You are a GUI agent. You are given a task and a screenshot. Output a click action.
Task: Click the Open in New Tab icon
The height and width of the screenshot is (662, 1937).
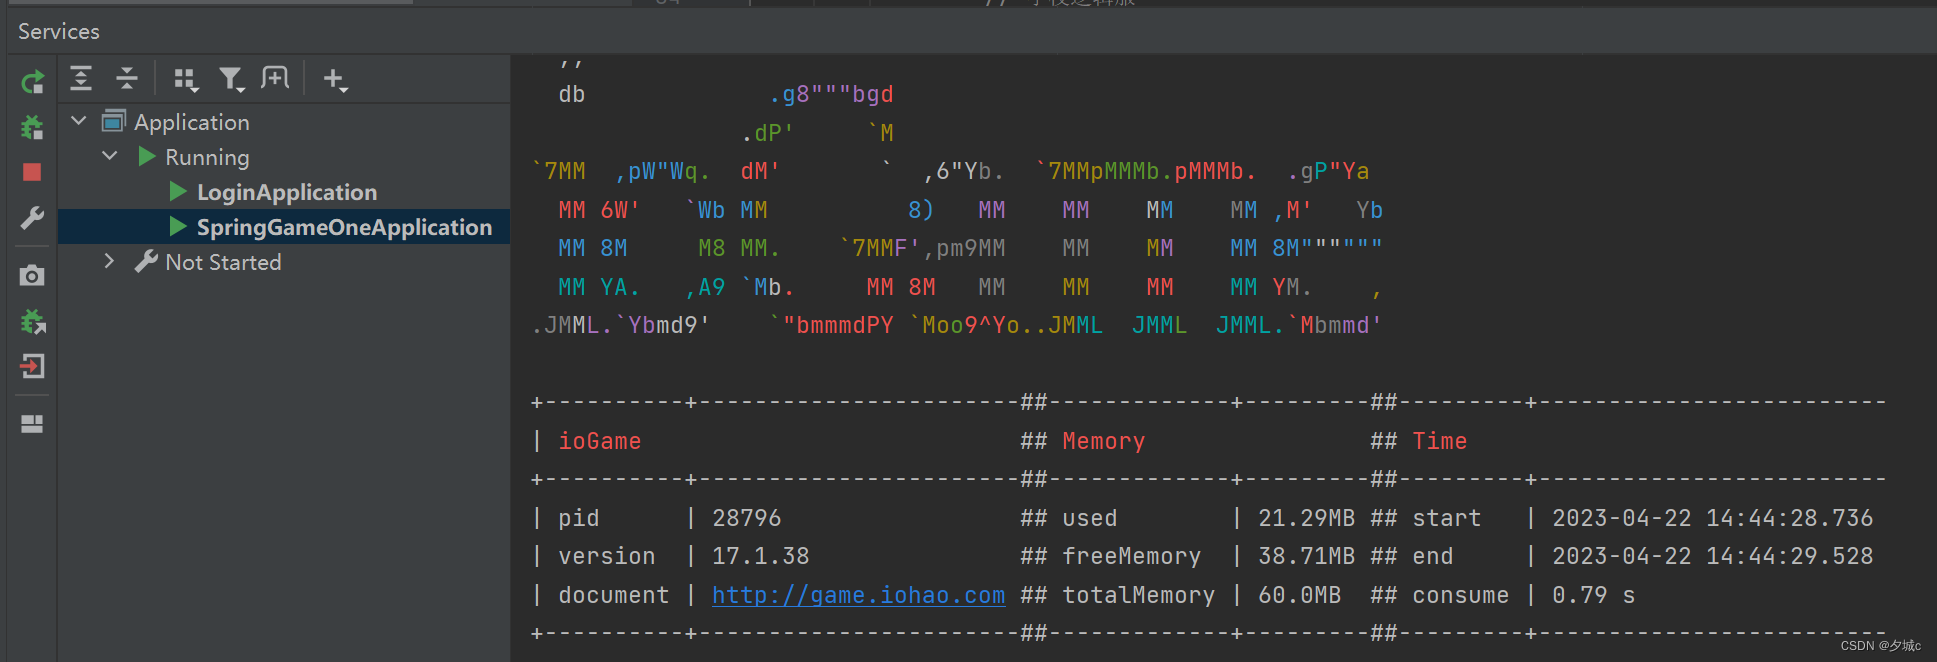point(275,78)
